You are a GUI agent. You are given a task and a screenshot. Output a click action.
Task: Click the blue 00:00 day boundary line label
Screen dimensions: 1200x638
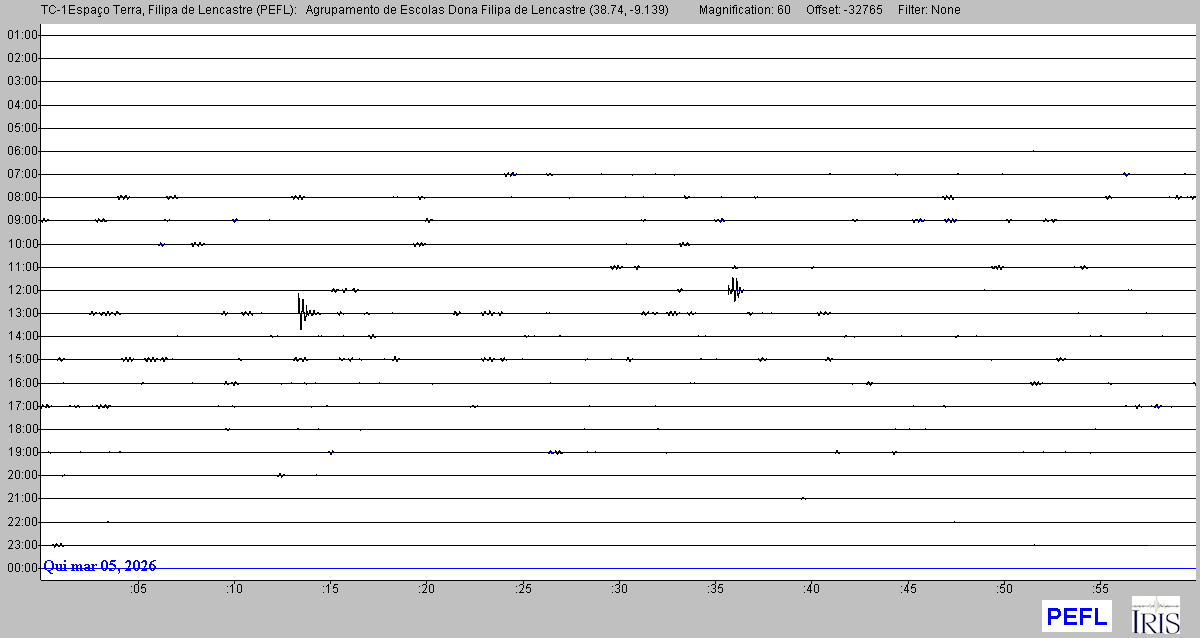(21, 568)
